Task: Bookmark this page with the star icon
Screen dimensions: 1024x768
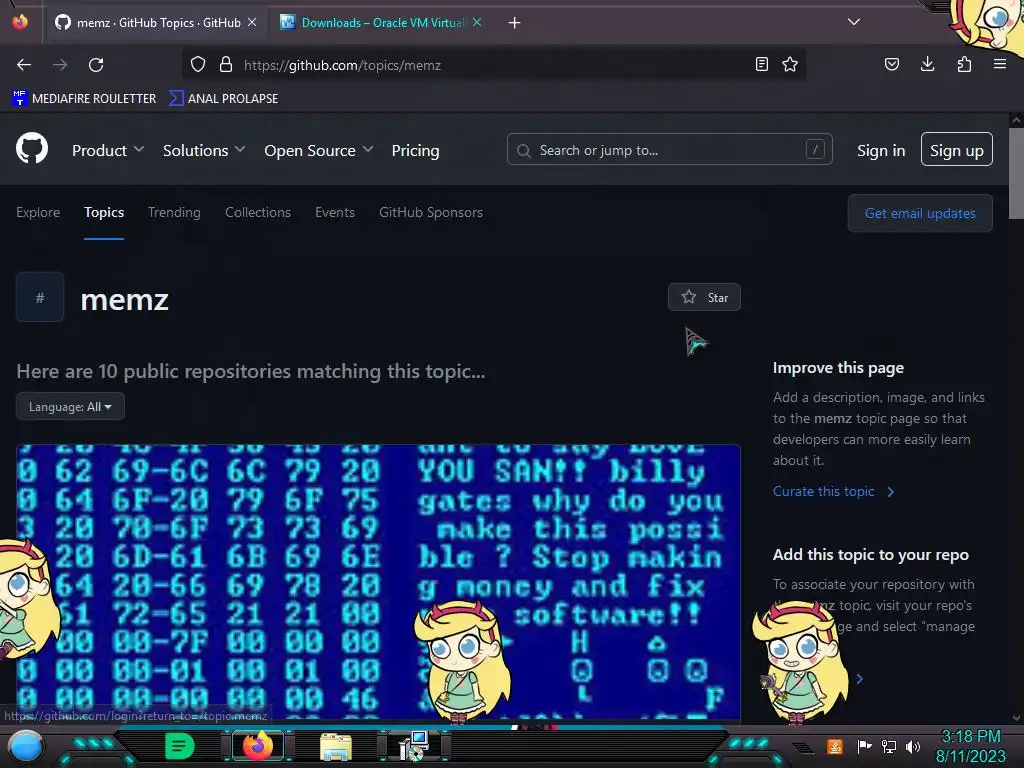Action: pos(790,64)
